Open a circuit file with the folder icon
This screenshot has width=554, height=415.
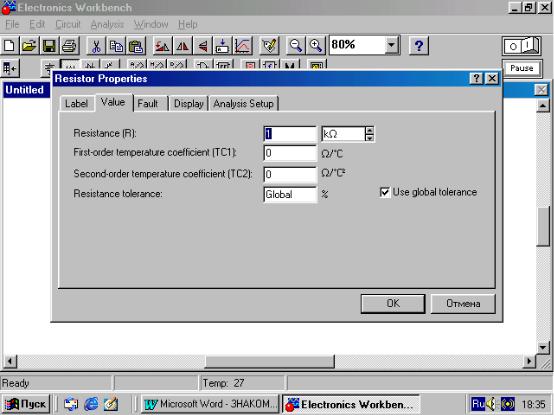(x=29, y=46)
